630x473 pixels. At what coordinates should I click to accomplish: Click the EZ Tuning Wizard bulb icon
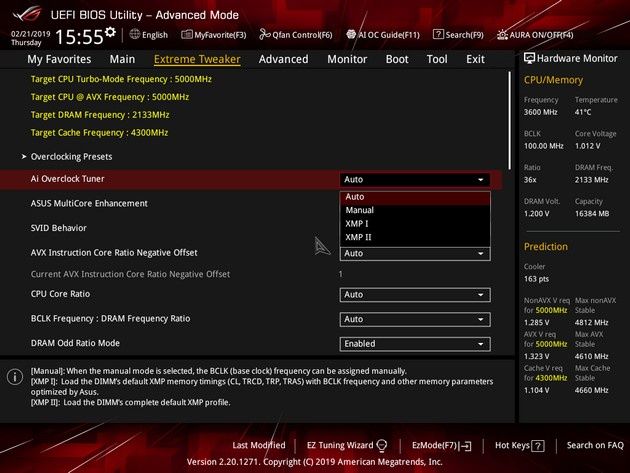coord(382,445)
